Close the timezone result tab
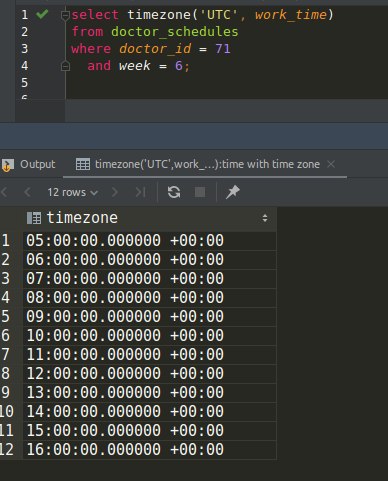Viewport: 388px width, 481px height. pos(331,164)
